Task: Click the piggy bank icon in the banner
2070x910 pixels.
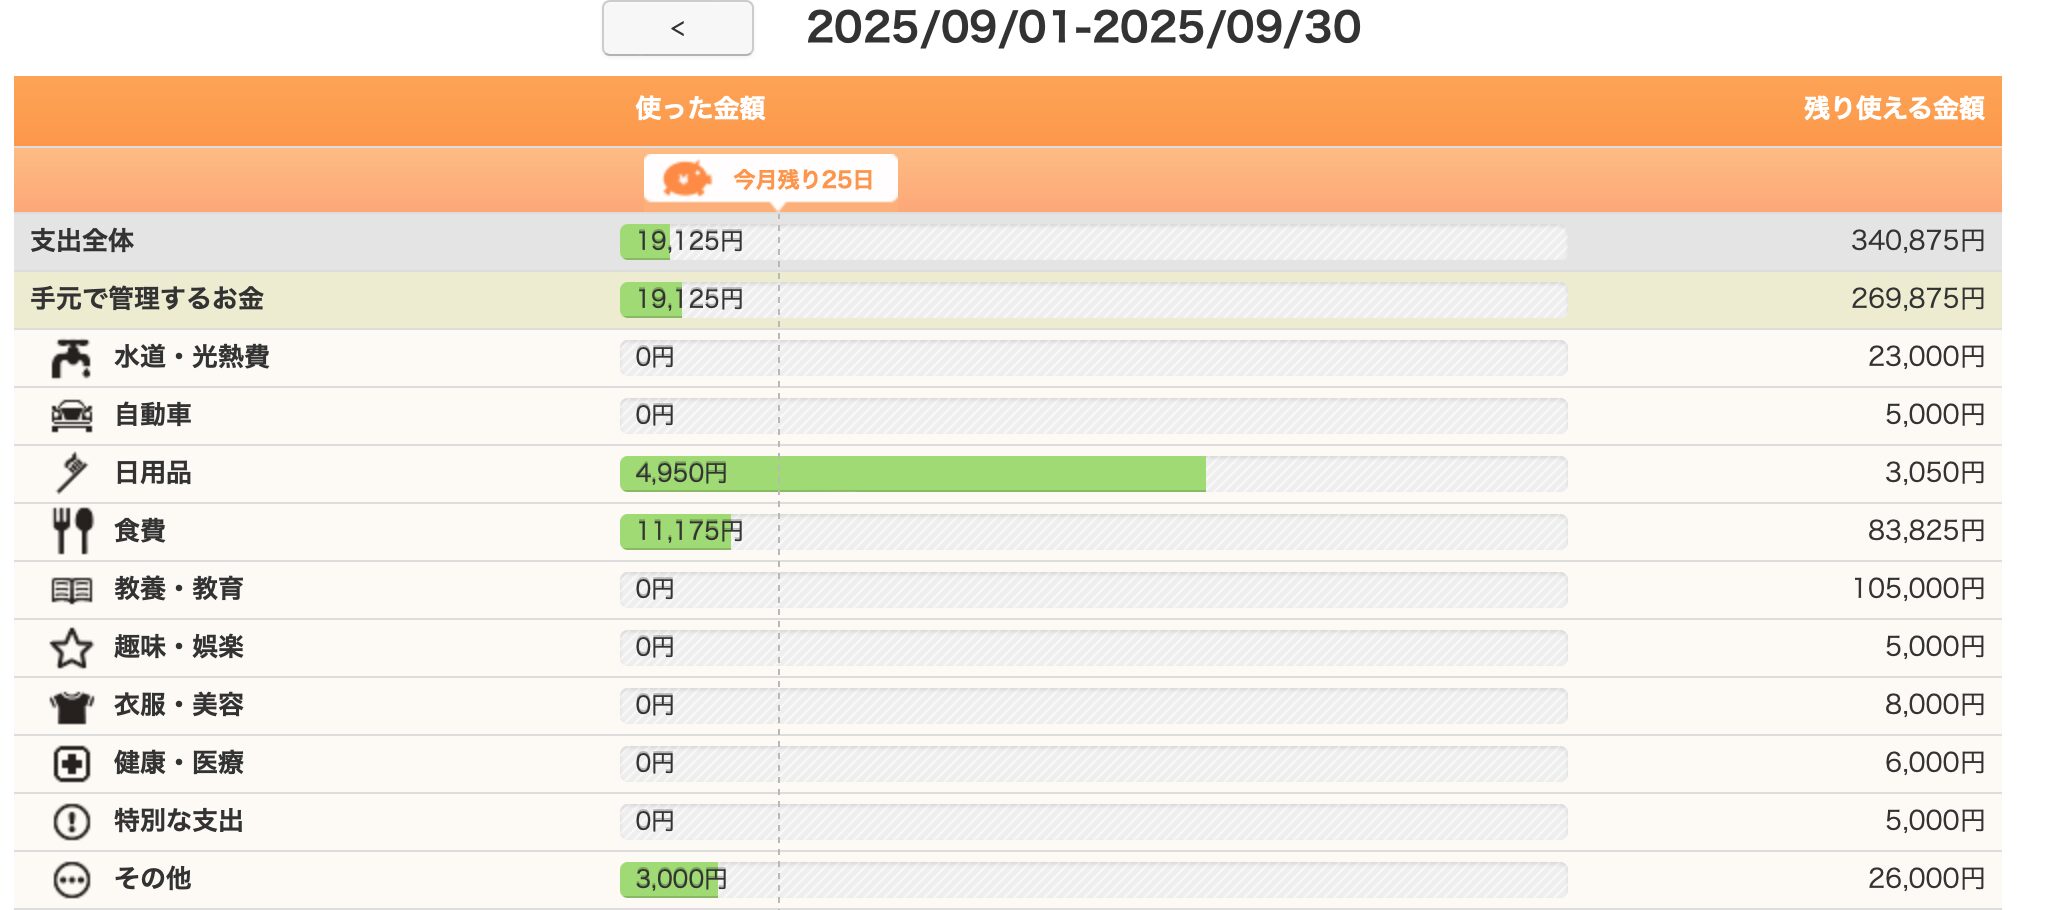Action: point(687,179)
